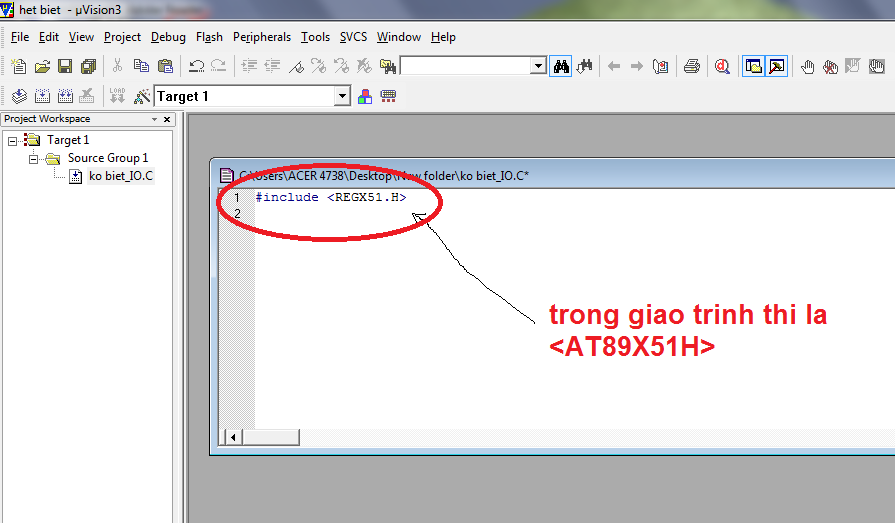Viewport: 895px width, 523px height.
Task: Open Project Workspace panel dropdown arrow
Action: (154, 119)
